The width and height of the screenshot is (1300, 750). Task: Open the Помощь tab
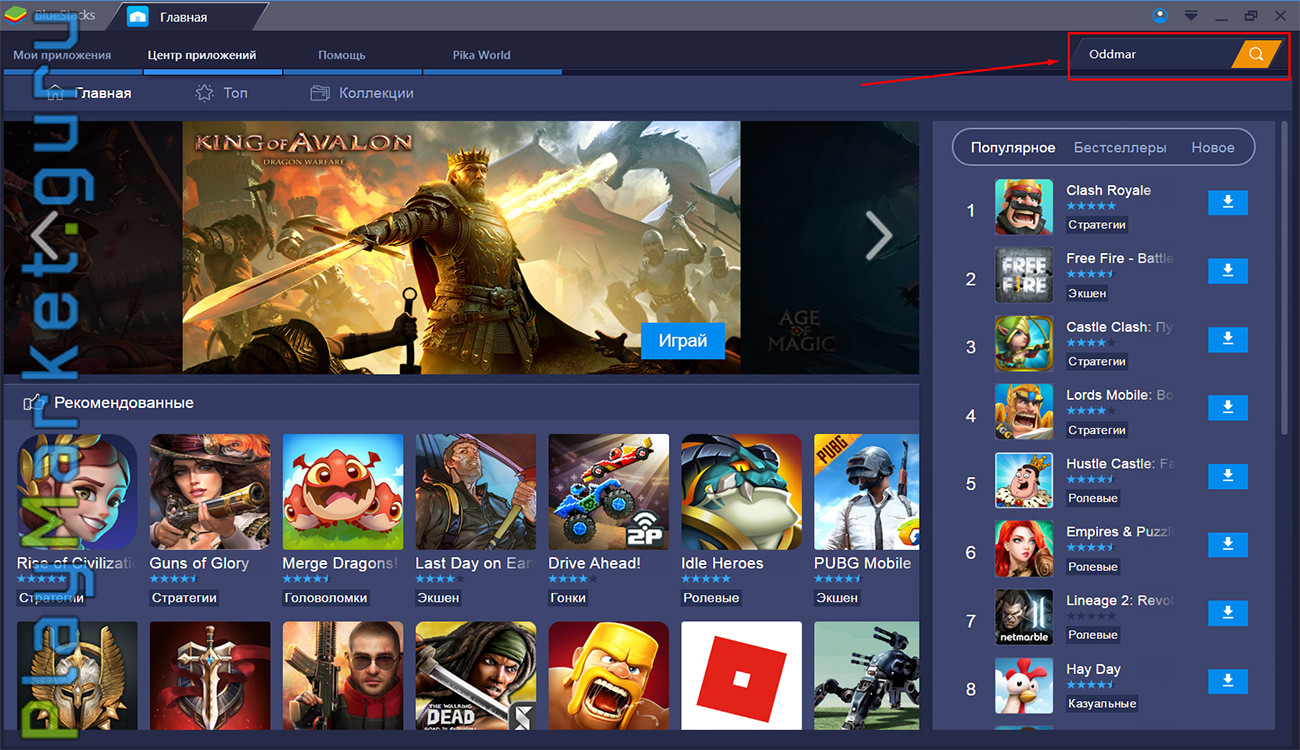[x=342, y=55]
